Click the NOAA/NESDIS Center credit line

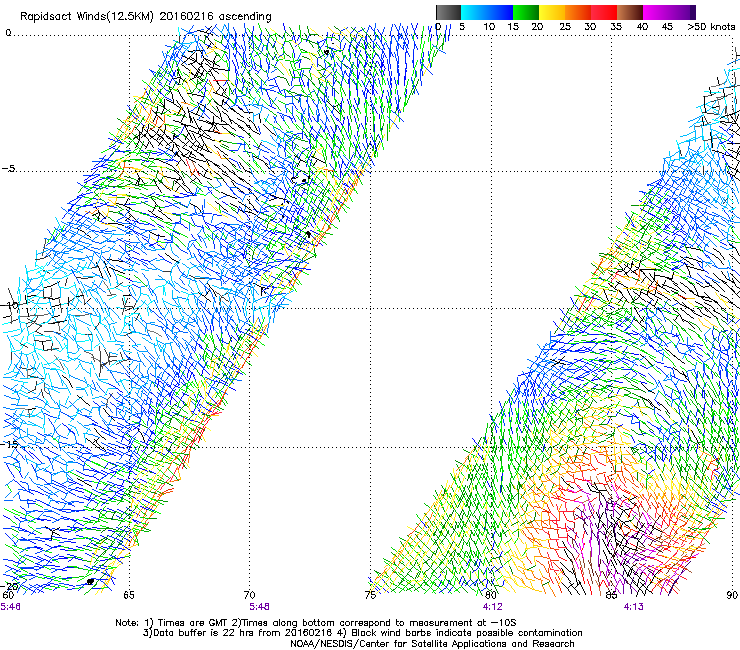pos(432,644)
